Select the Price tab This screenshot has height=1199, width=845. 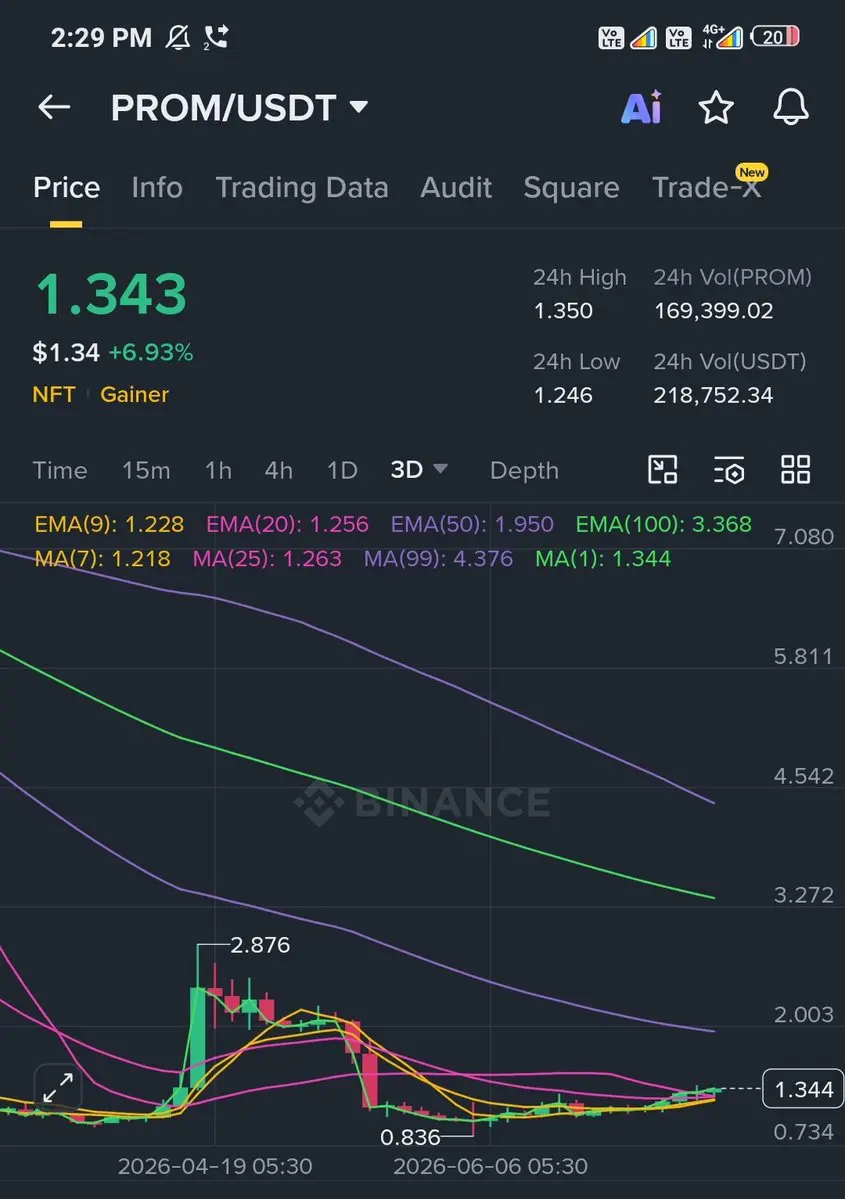tap(67, 187)
